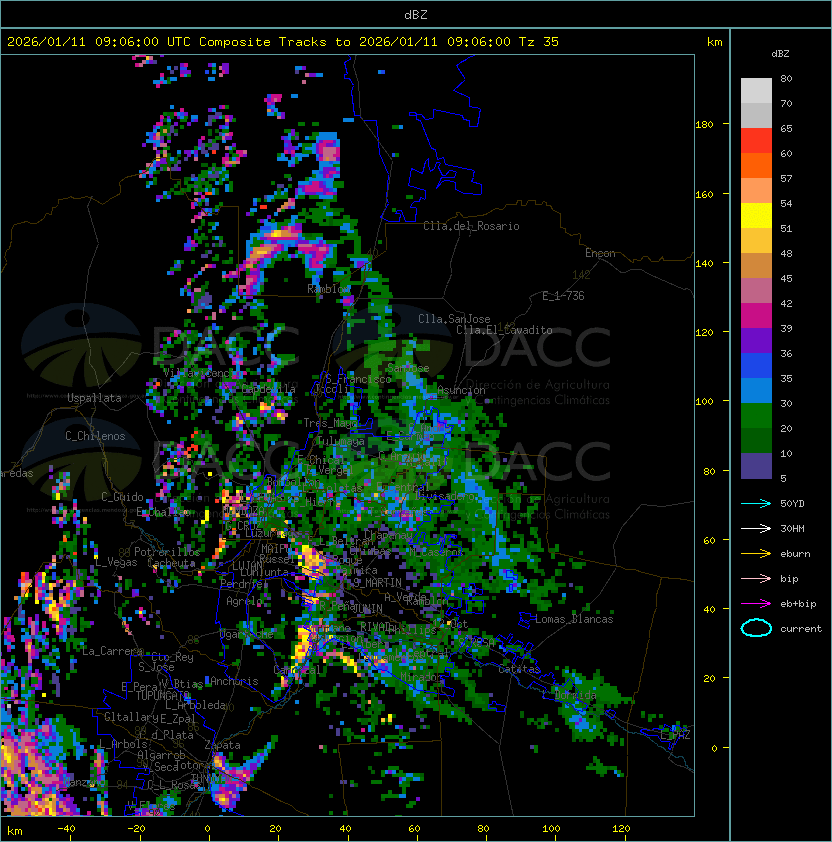Click the 'km' label at header right
The height and width of the screenshot is (842, 832).
point(714,42)
